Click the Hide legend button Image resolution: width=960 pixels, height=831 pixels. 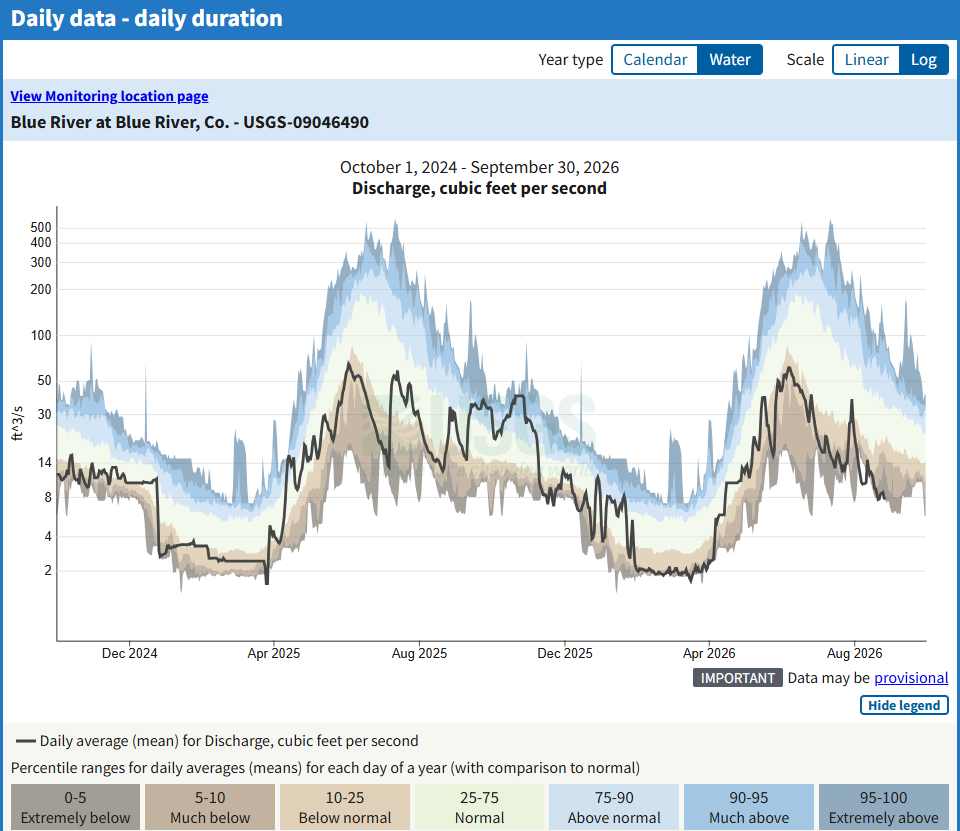[904, 705]
